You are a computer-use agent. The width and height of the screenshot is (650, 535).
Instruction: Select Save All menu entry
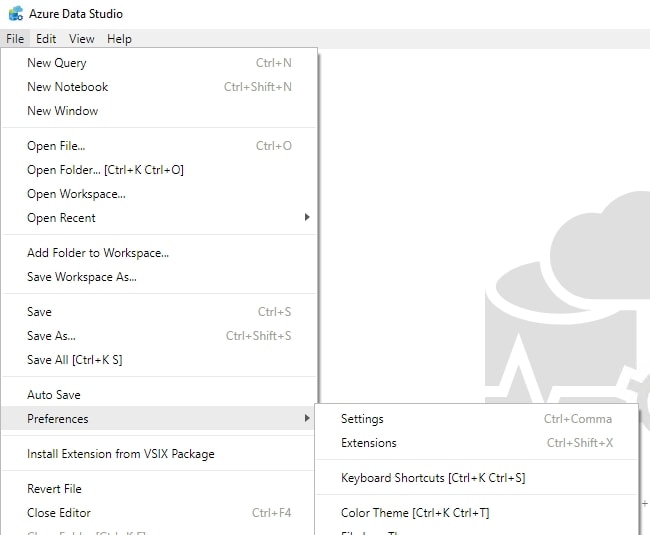tap(159, 360)
